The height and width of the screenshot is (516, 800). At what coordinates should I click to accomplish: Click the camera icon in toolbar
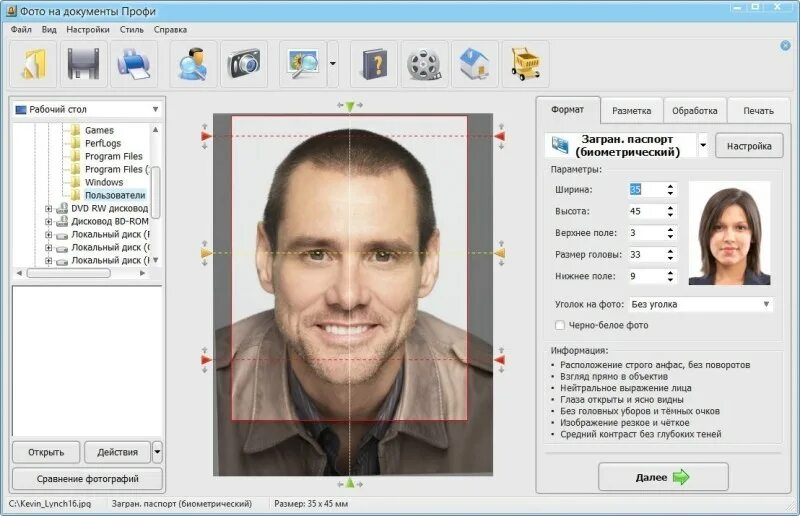click(244, 64)
